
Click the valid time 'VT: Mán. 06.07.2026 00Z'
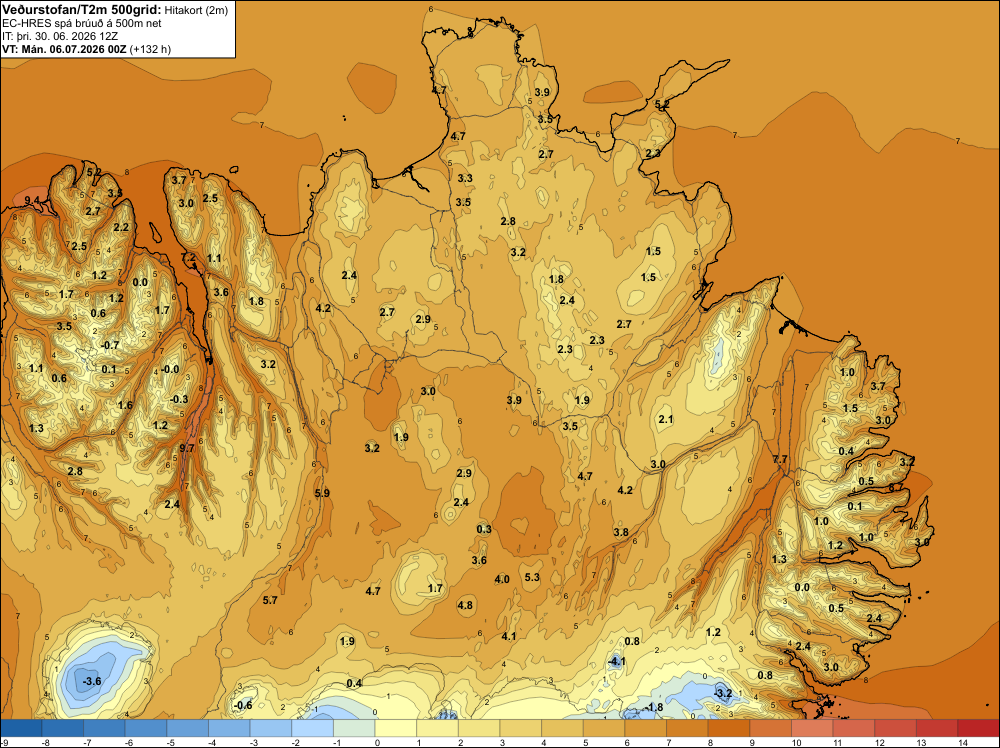(x=64, y=49)
